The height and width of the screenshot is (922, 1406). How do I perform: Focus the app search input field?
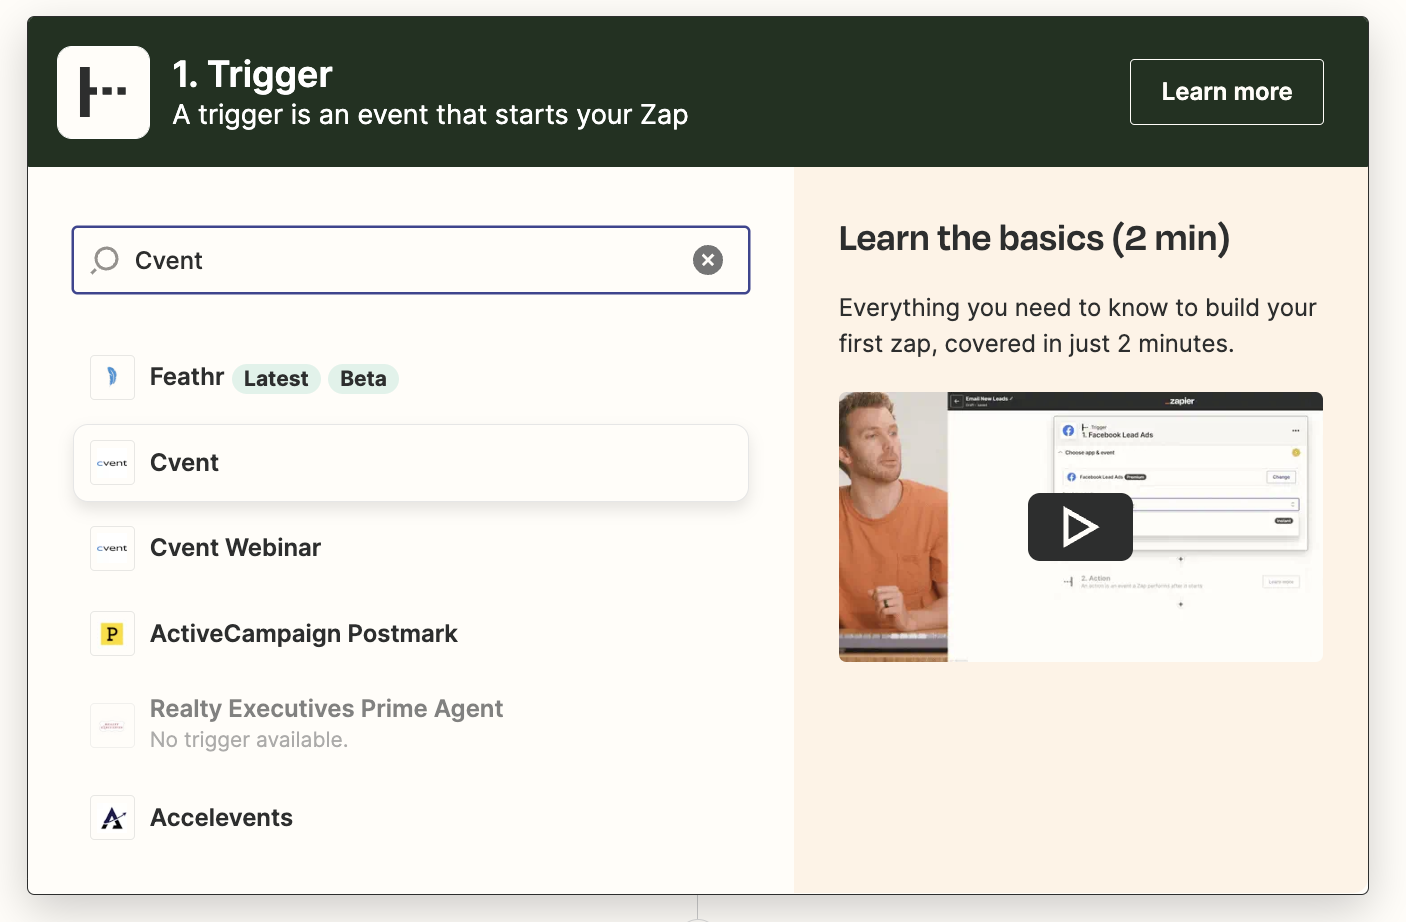click(411, 260)
